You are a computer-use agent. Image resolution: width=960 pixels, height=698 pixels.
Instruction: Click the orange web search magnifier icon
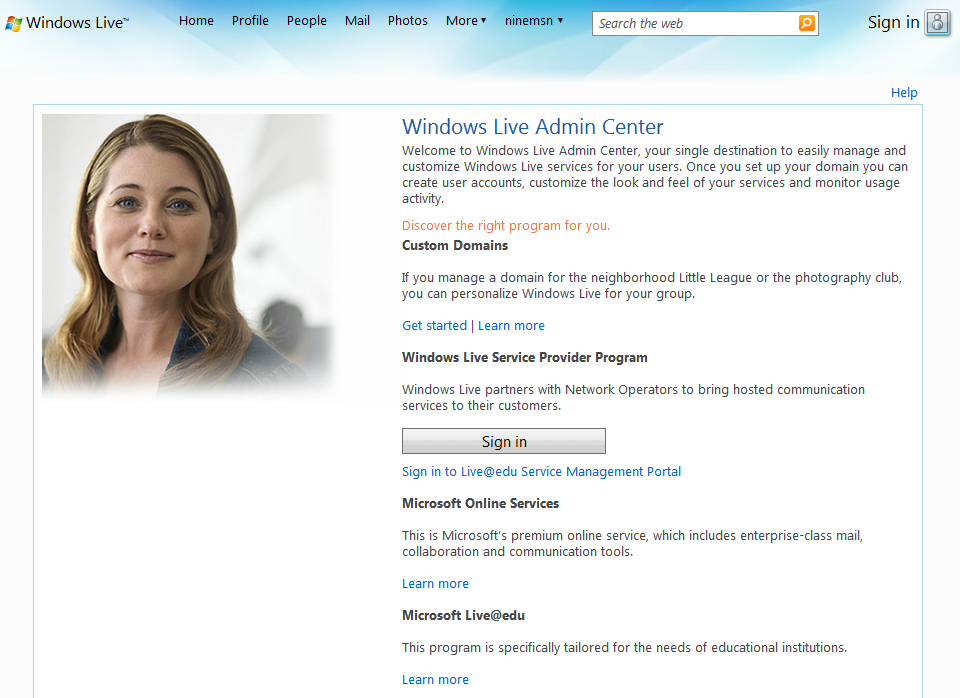pyautogui.click(x=806, y=23)
